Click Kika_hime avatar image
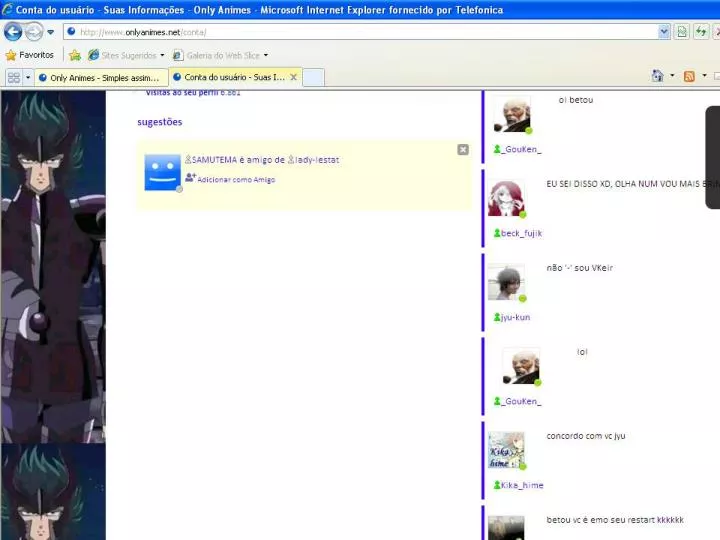Screen dimensions: 720x540 pos(506,450)
